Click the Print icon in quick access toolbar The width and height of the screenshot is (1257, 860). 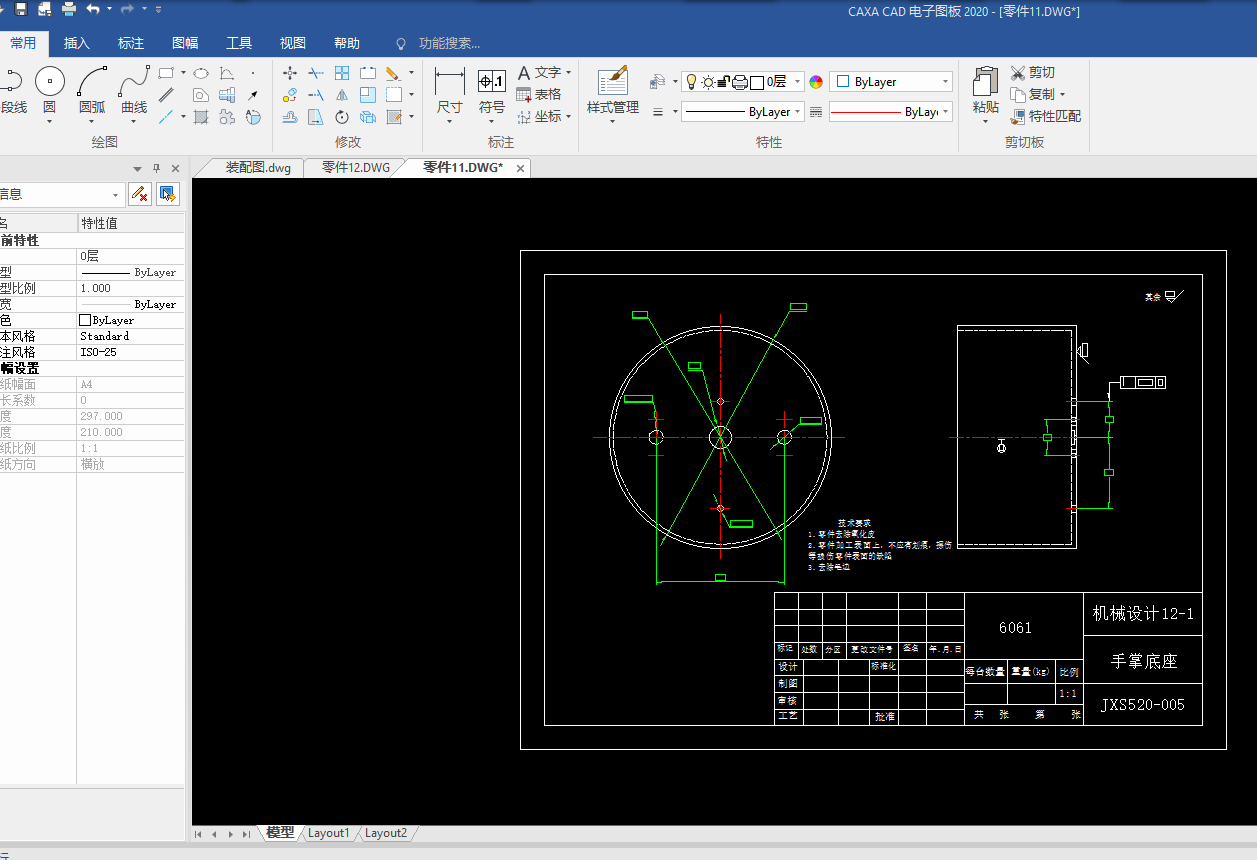tap(69, 9)
